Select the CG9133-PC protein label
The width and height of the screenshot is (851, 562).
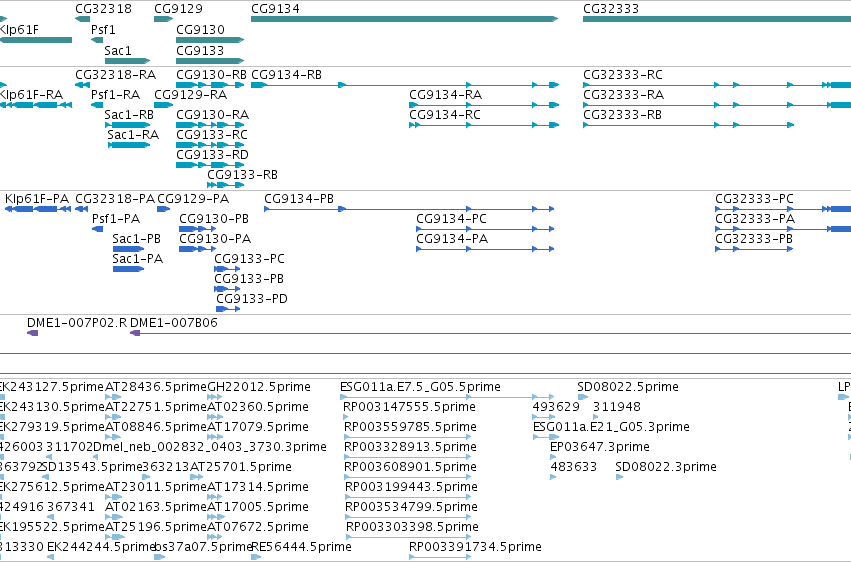(x=250, y=259)
